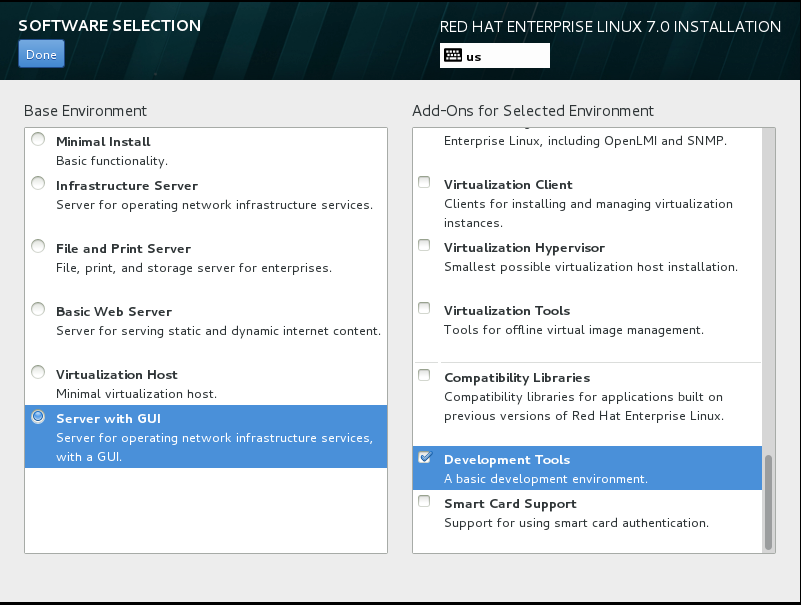Screen dimensions: 801x605
Task: Uncheck the Development Tools checkbox
Action: 425,457
